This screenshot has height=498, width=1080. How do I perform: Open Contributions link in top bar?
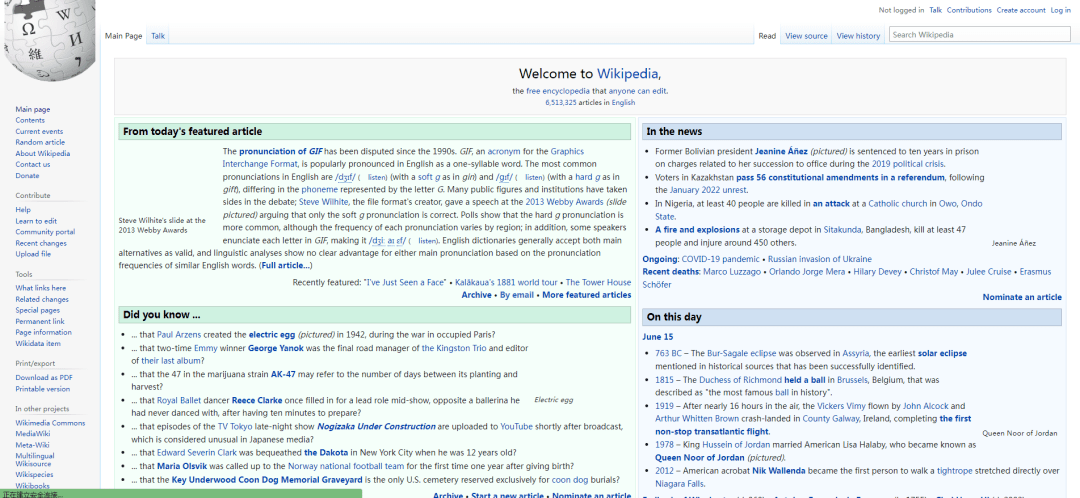[969, 10]
